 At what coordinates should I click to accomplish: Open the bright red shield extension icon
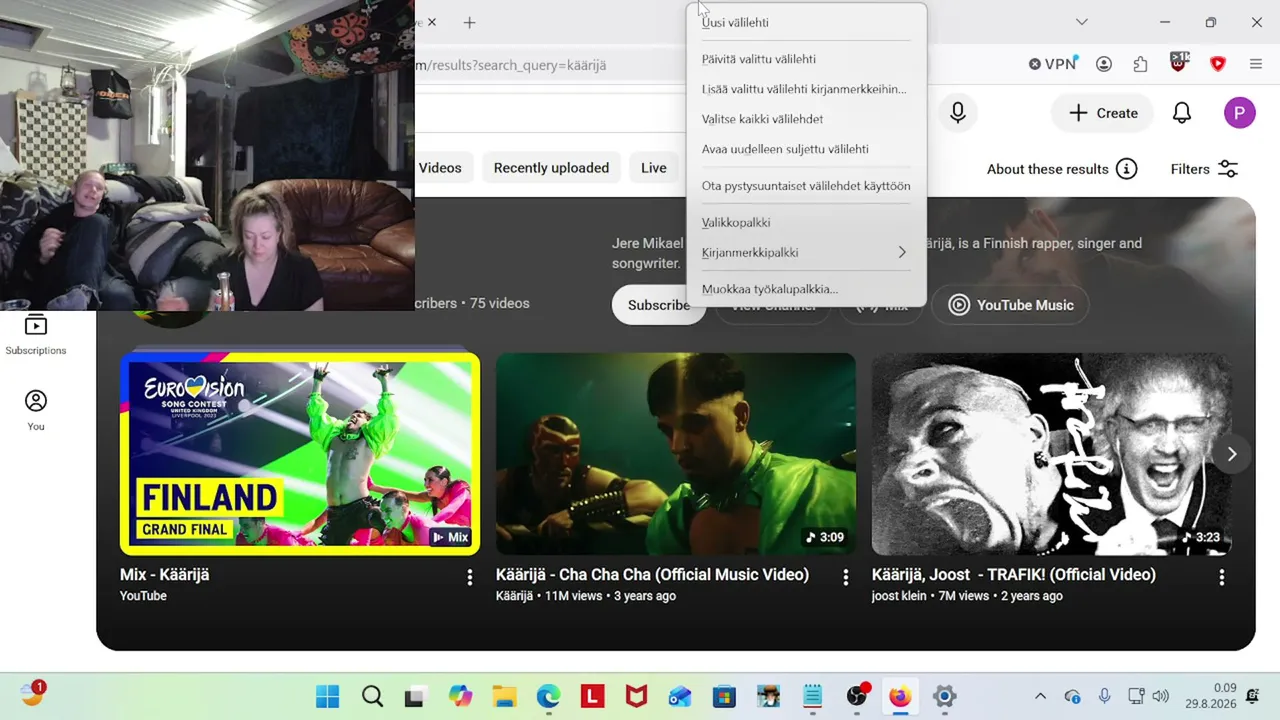click(1218, 64)
